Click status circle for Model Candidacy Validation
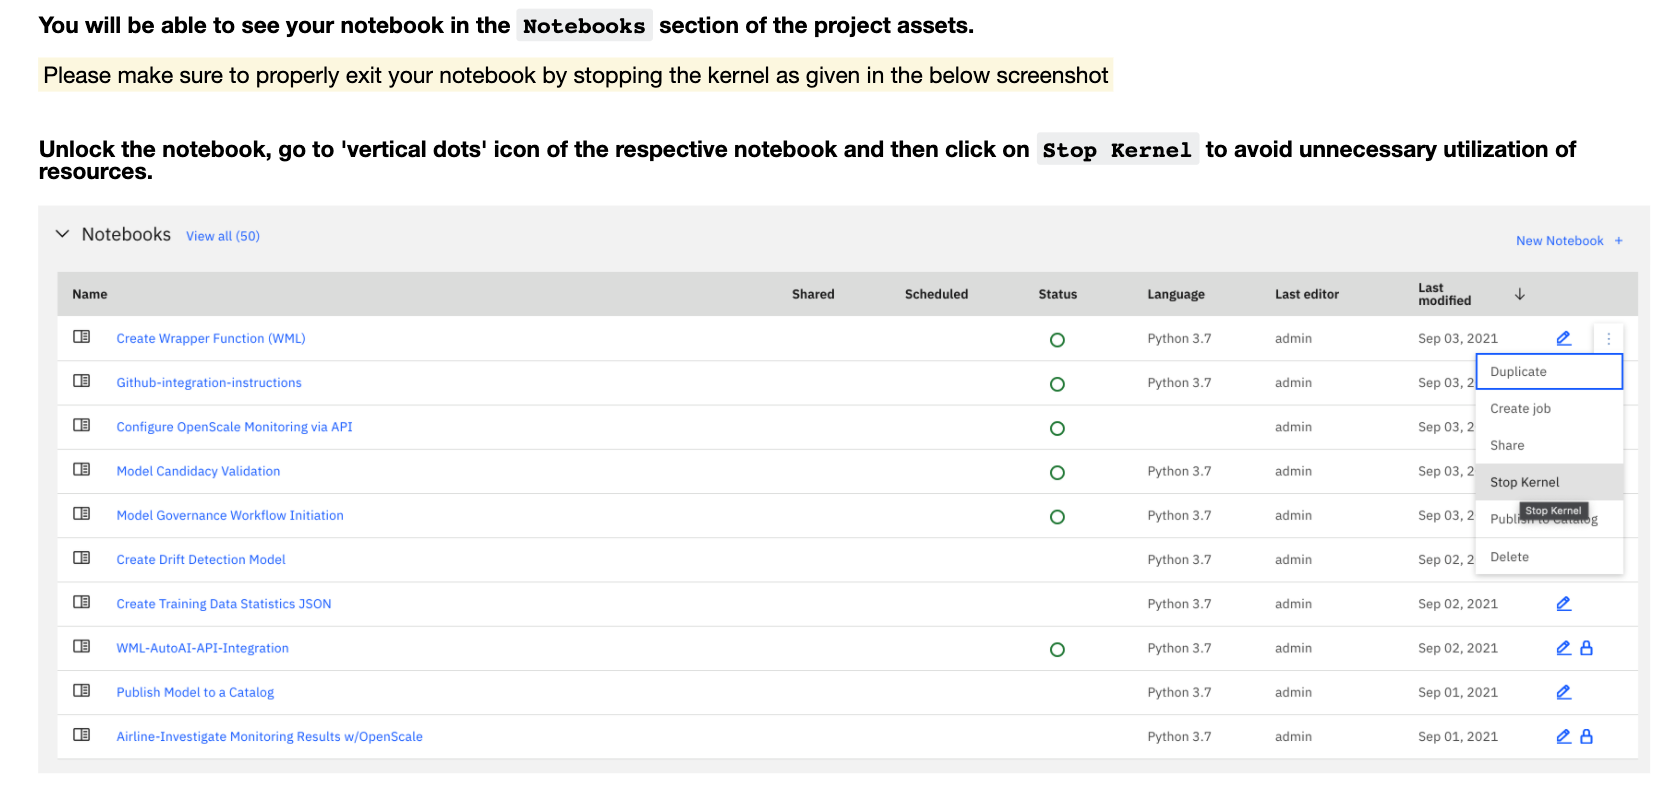 coord(1057,472)
